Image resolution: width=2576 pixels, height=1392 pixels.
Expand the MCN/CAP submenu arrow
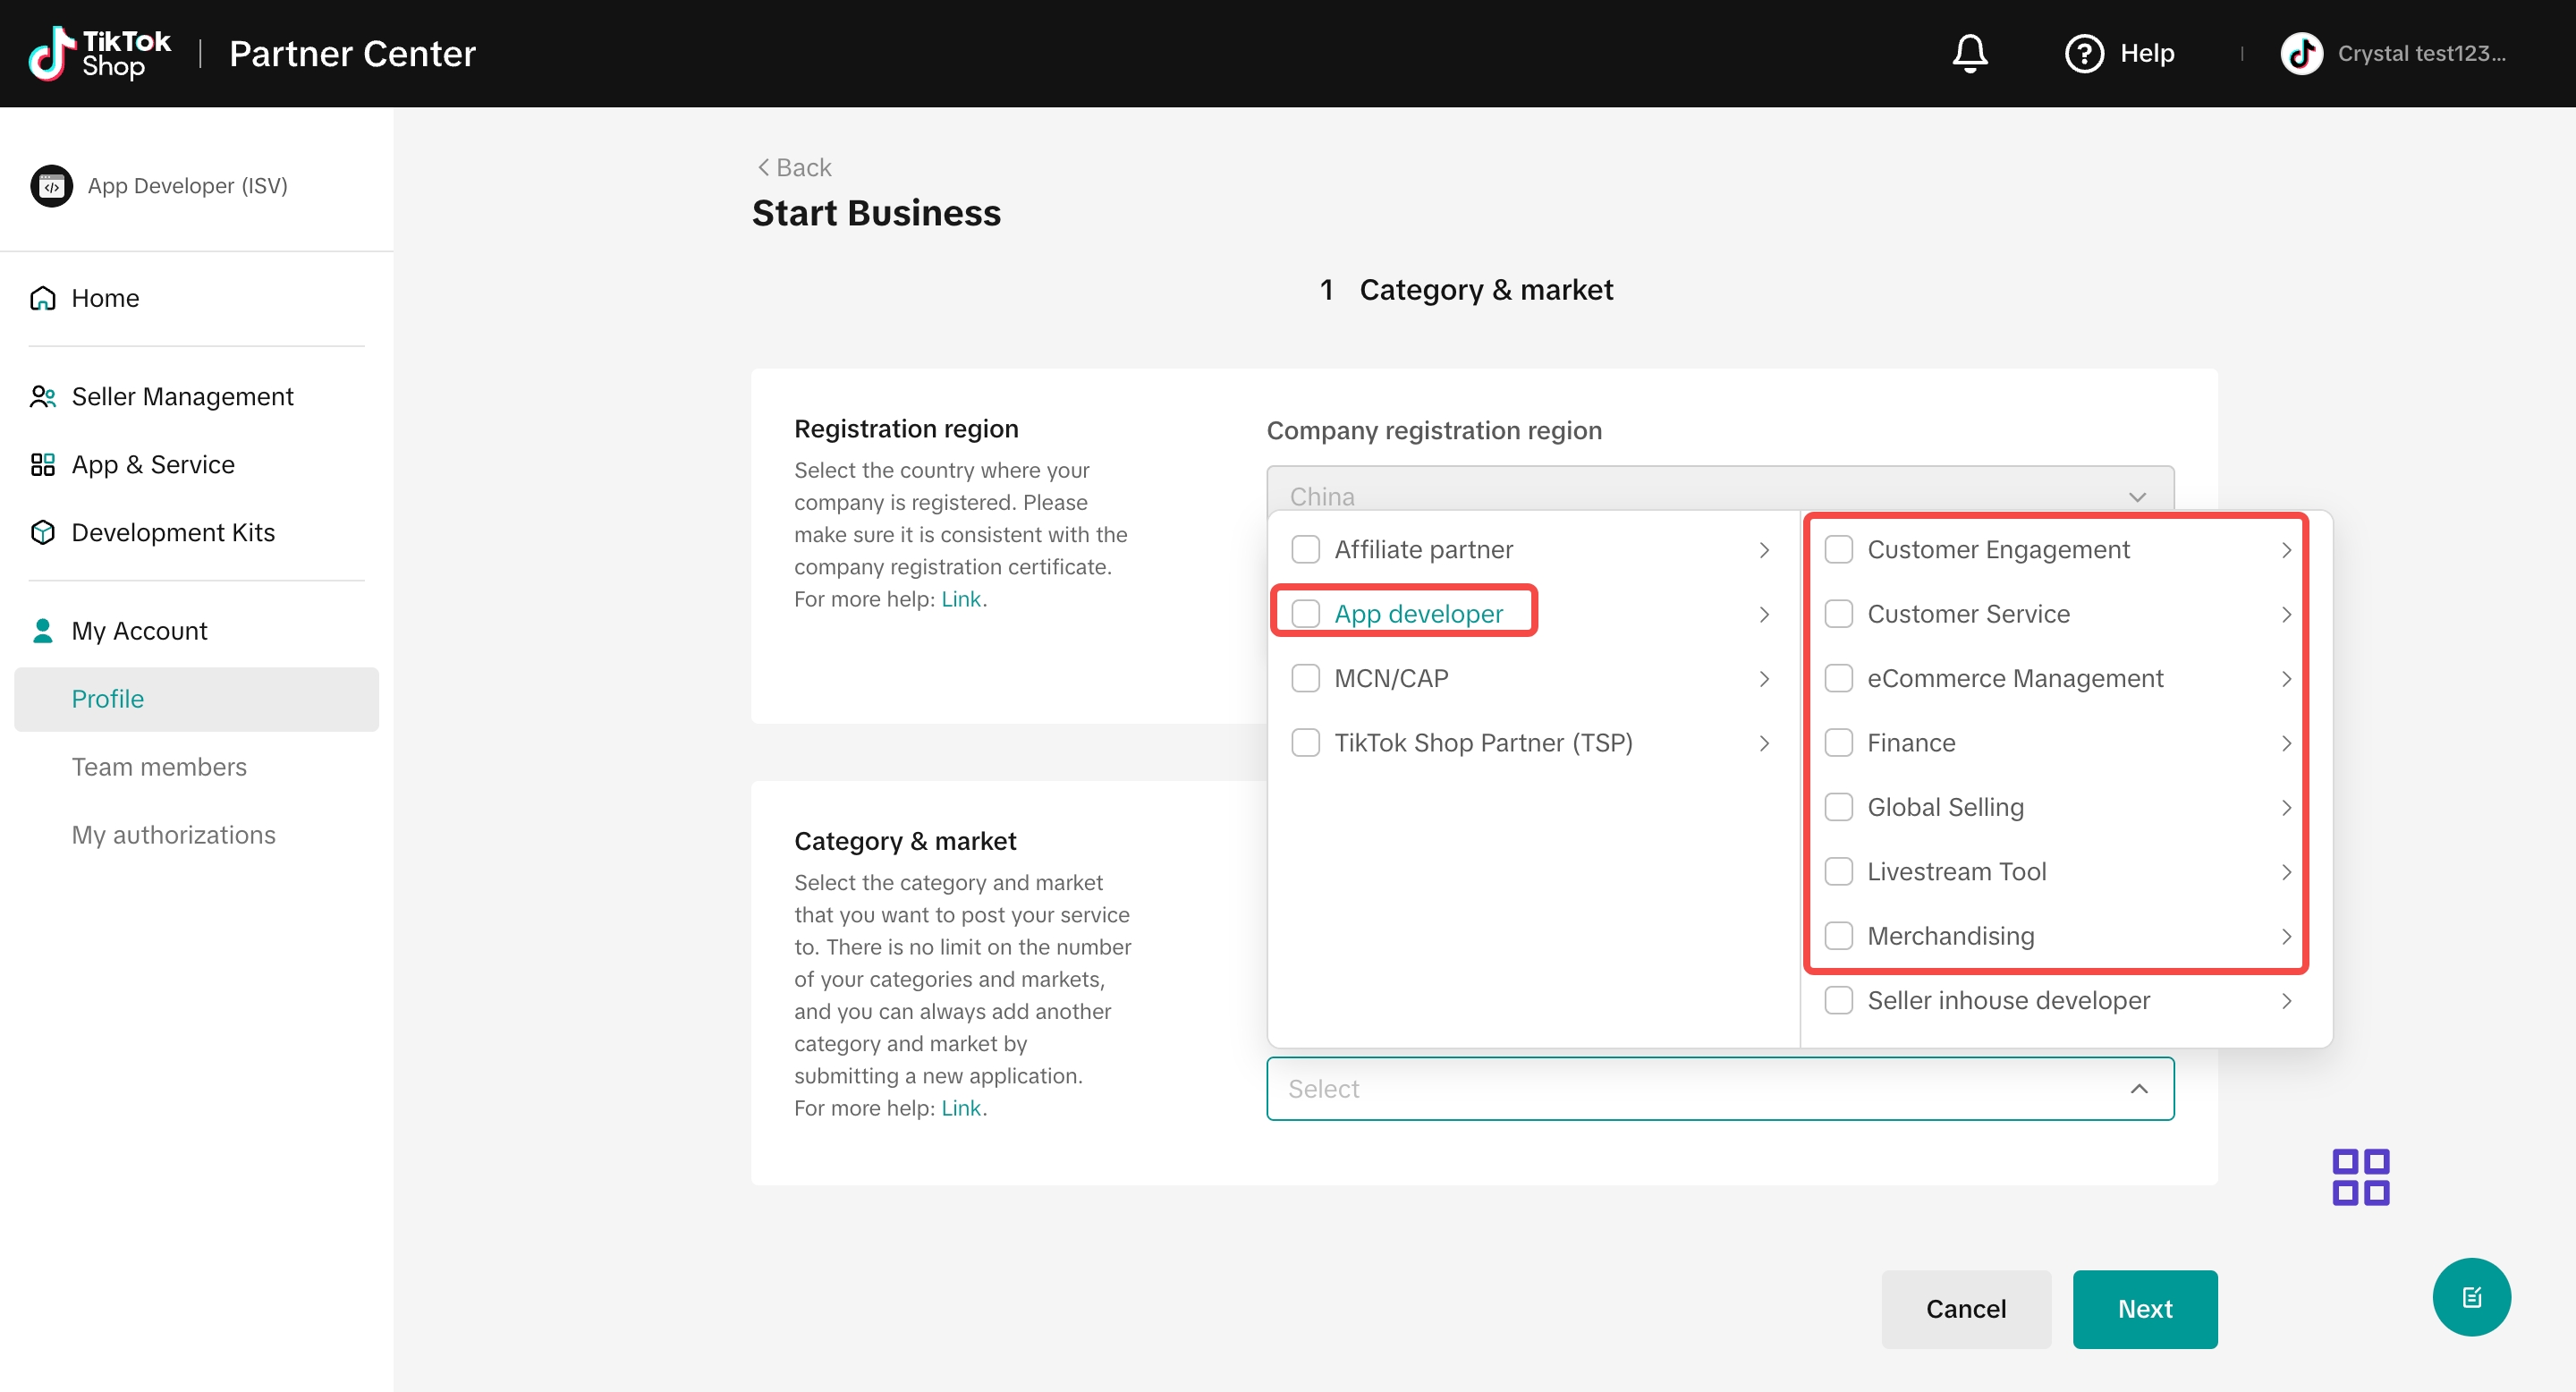tap(1764, 679)
